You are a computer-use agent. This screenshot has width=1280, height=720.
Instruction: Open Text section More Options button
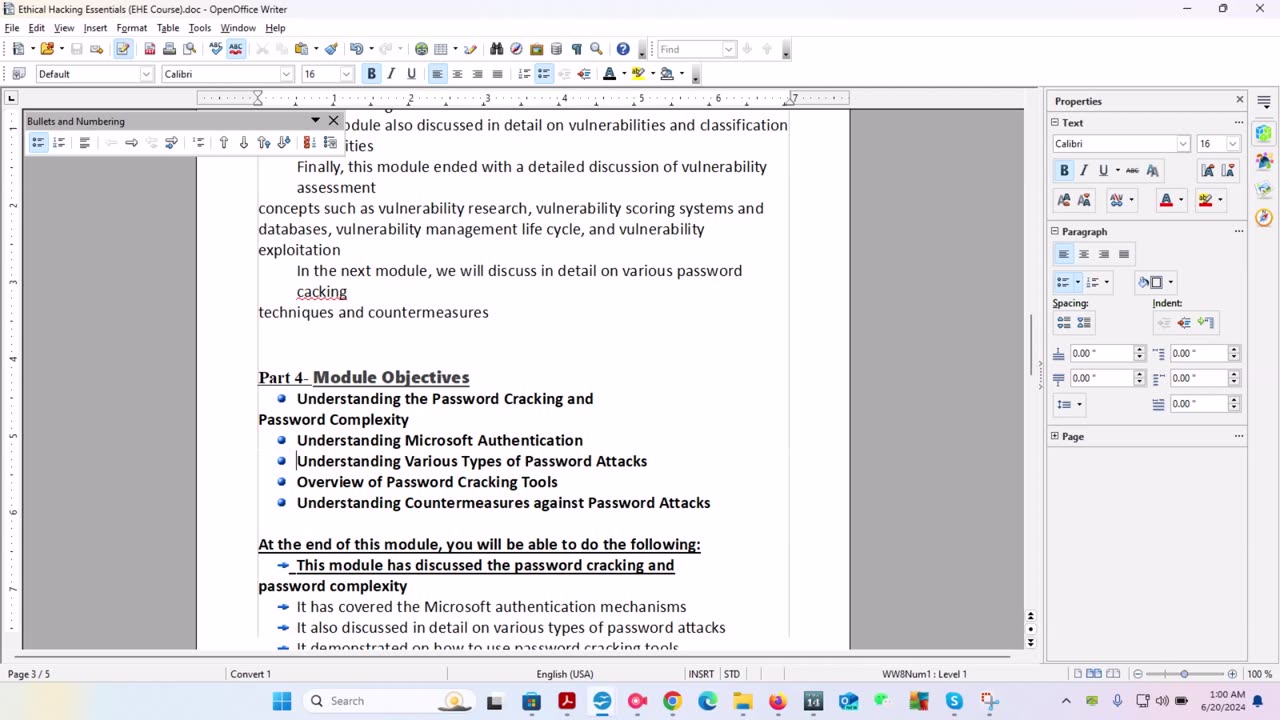click(1239, 123)
